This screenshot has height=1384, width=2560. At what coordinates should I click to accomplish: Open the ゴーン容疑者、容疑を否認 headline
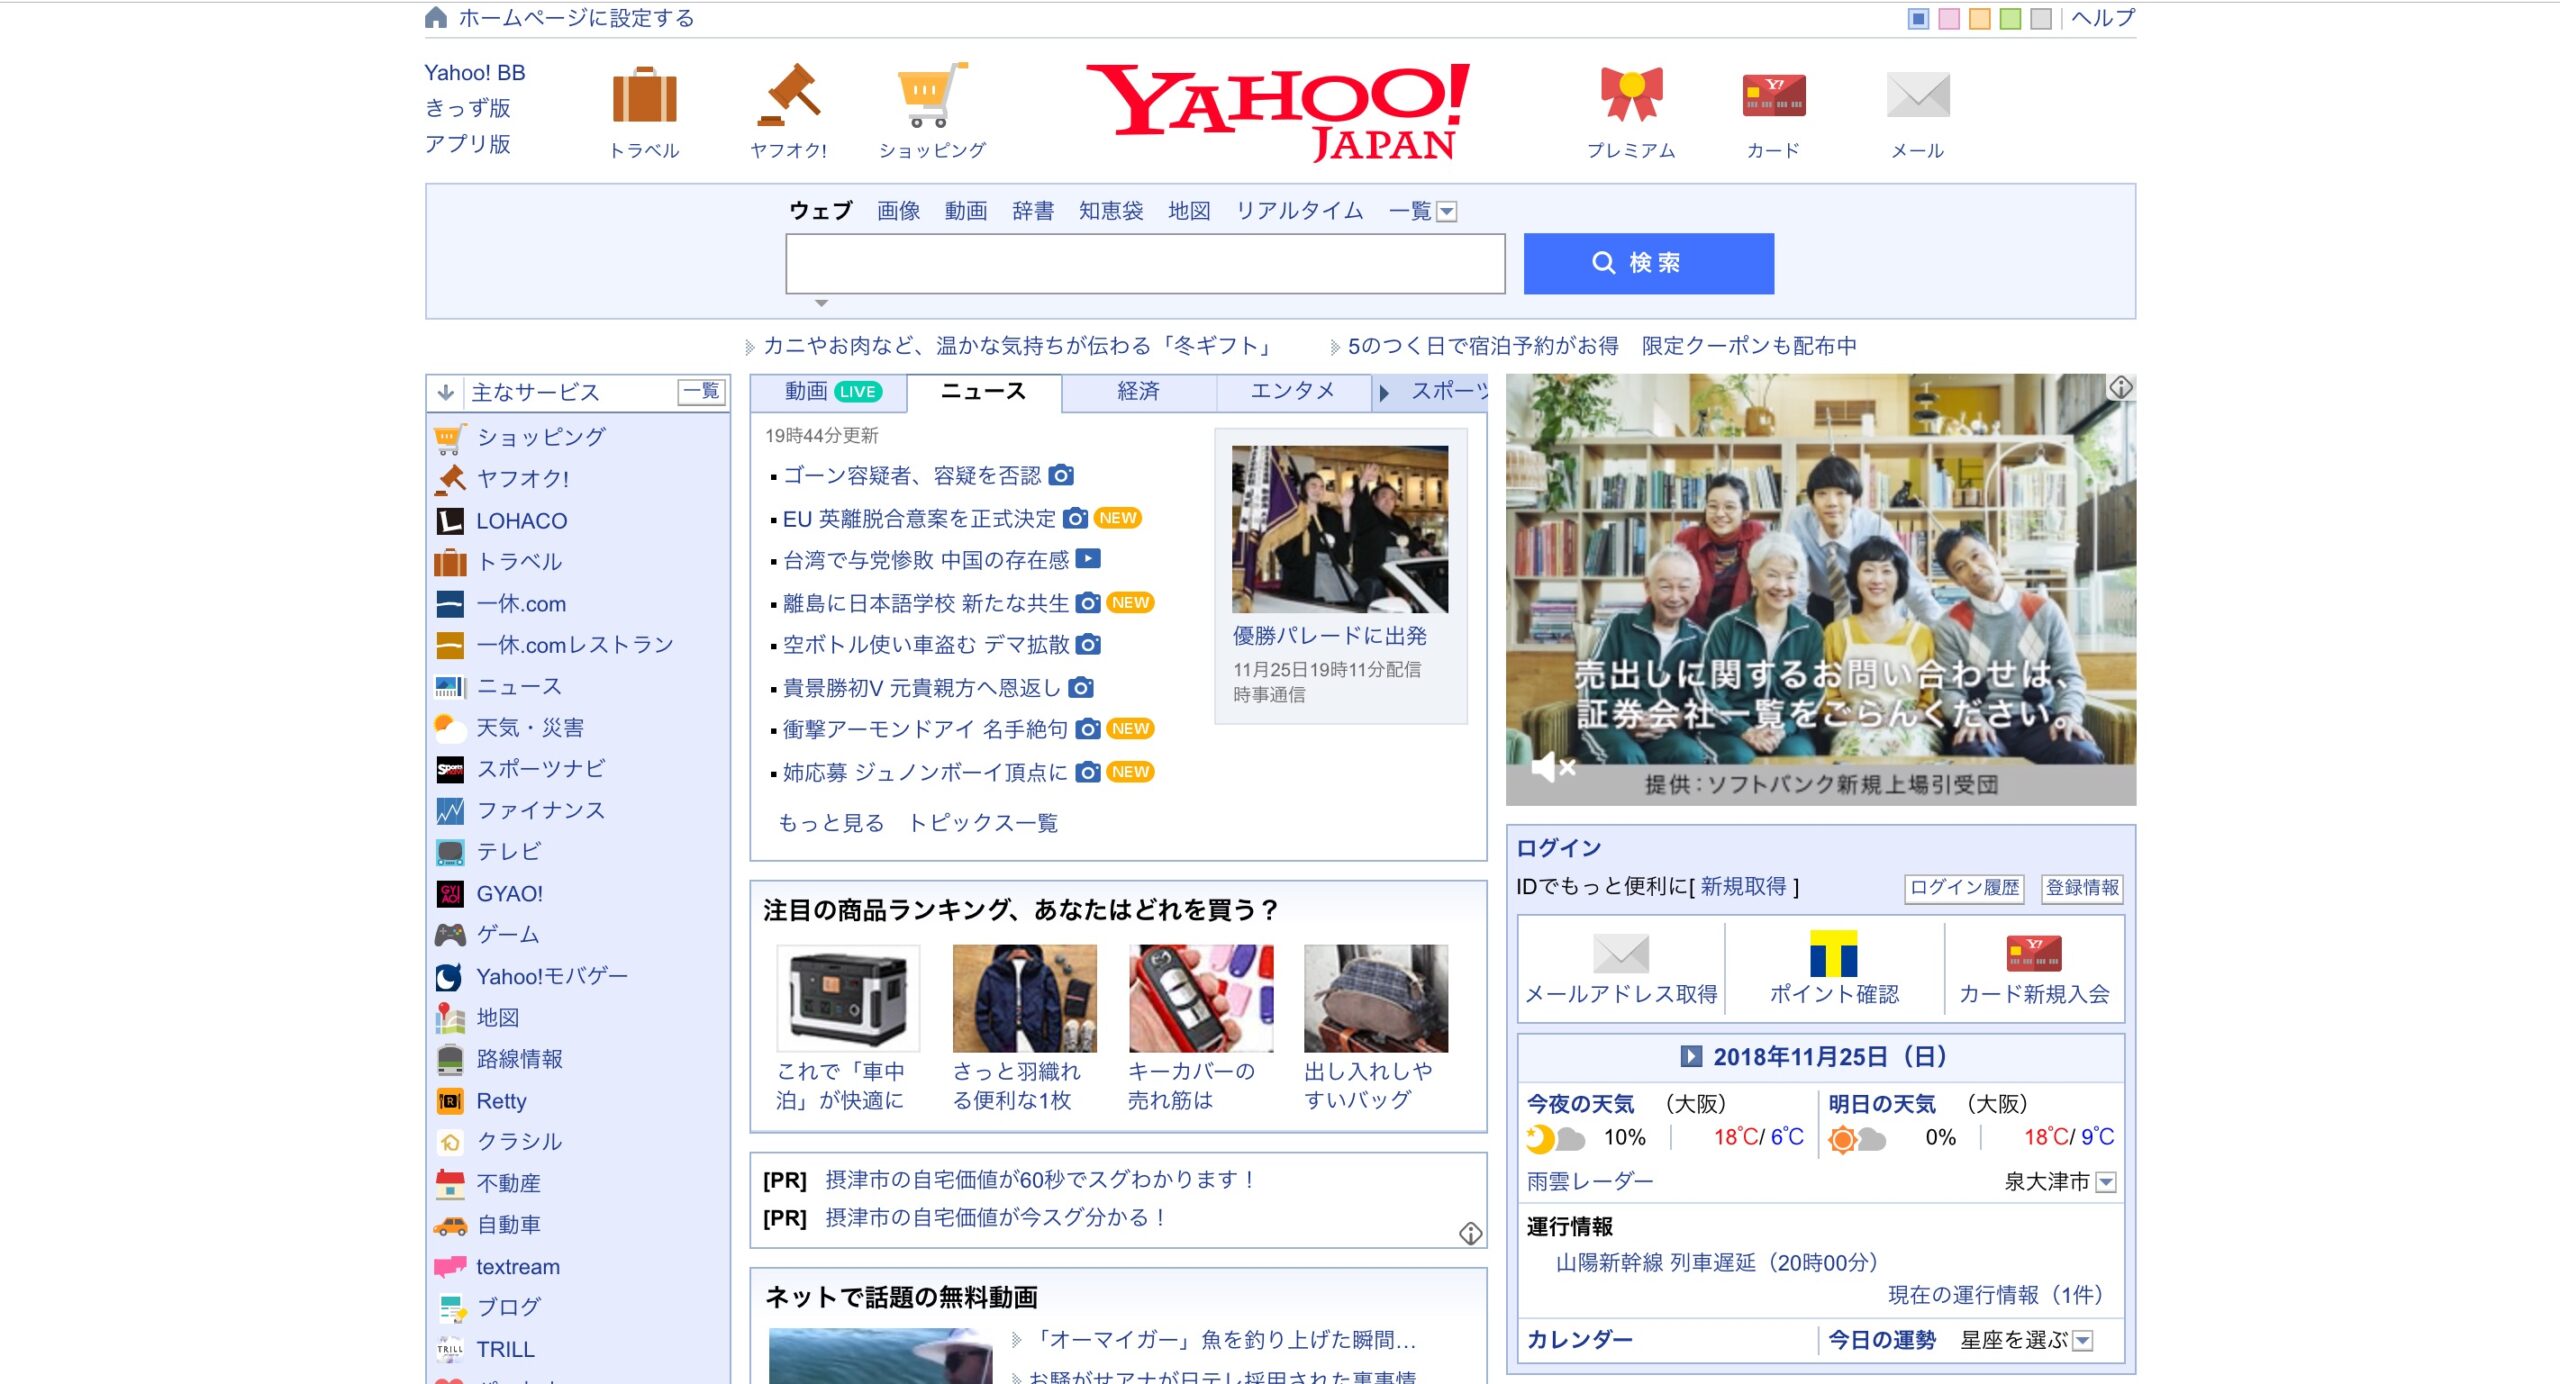[912, 475]
